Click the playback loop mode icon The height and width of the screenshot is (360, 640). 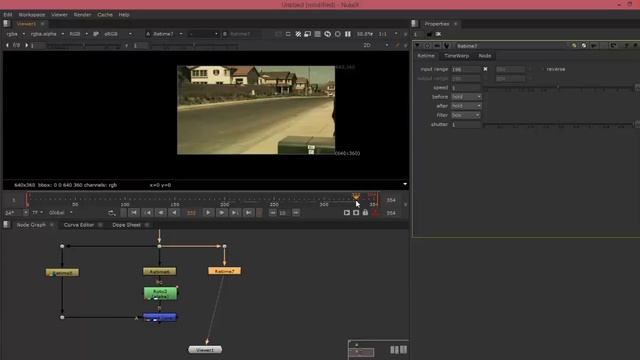(111, 213)
